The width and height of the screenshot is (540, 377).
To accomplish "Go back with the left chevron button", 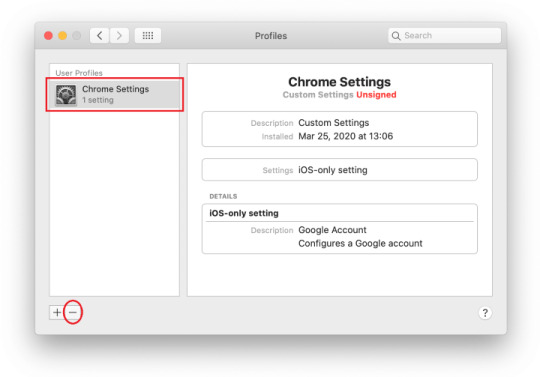I will (100, 35).
